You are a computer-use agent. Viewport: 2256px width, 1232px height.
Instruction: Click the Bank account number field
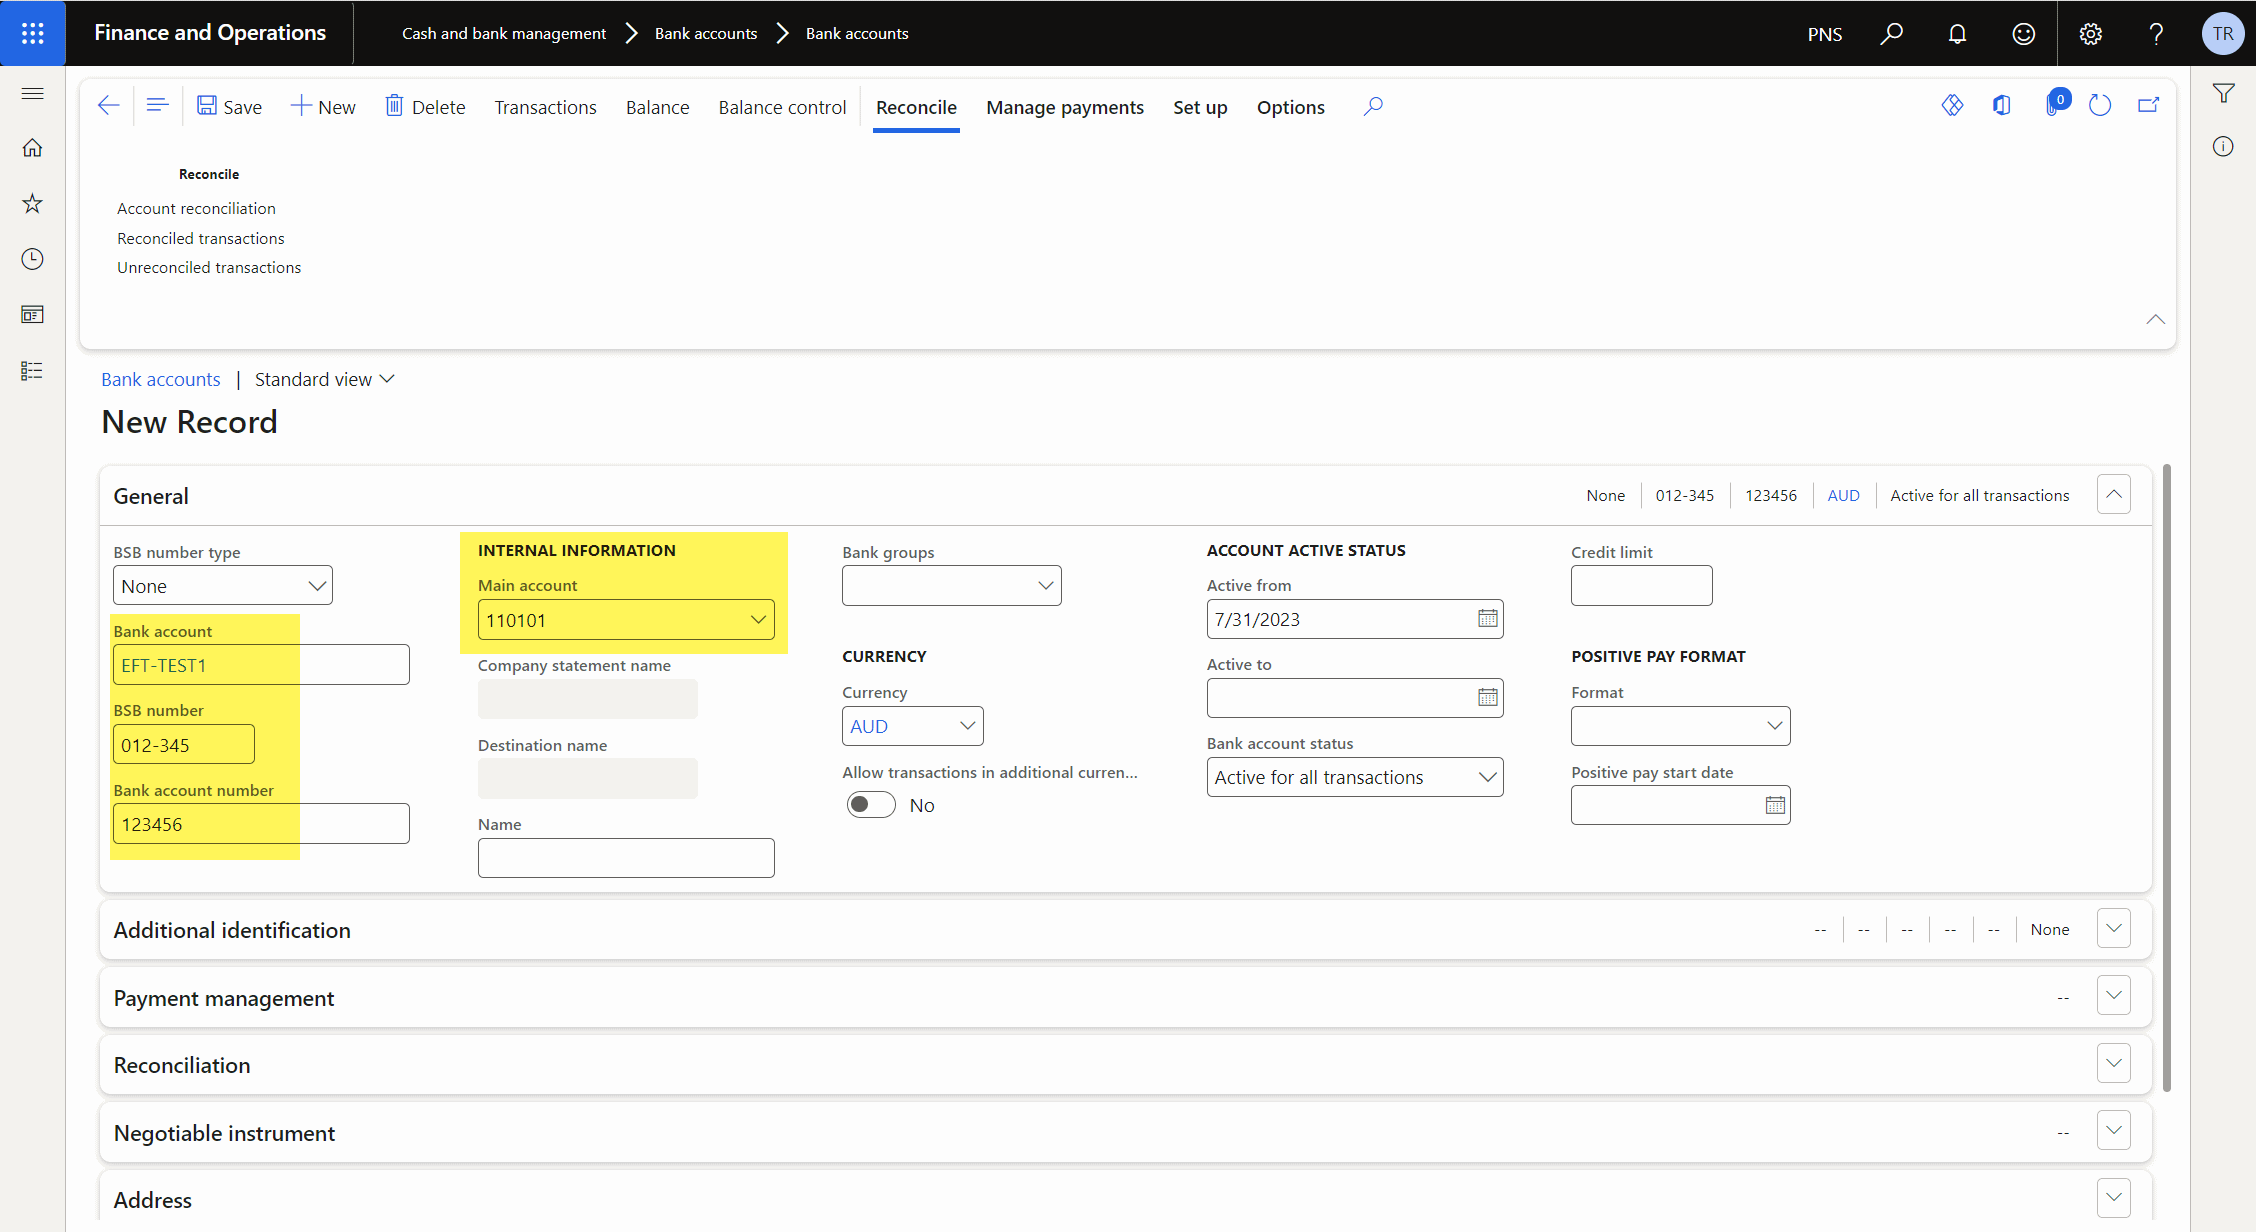[261, 824]
